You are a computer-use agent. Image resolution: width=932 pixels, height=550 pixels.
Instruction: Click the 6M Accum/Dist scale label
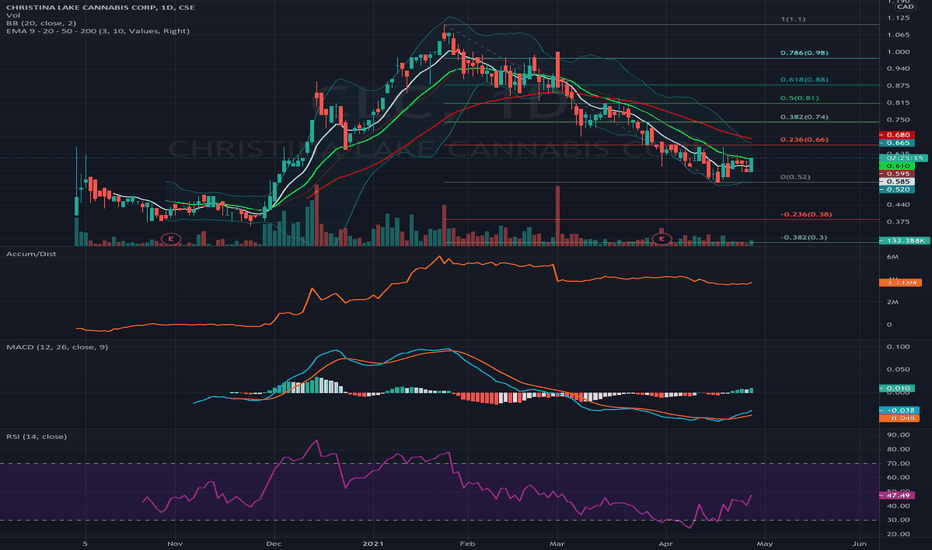coord(892,257)
